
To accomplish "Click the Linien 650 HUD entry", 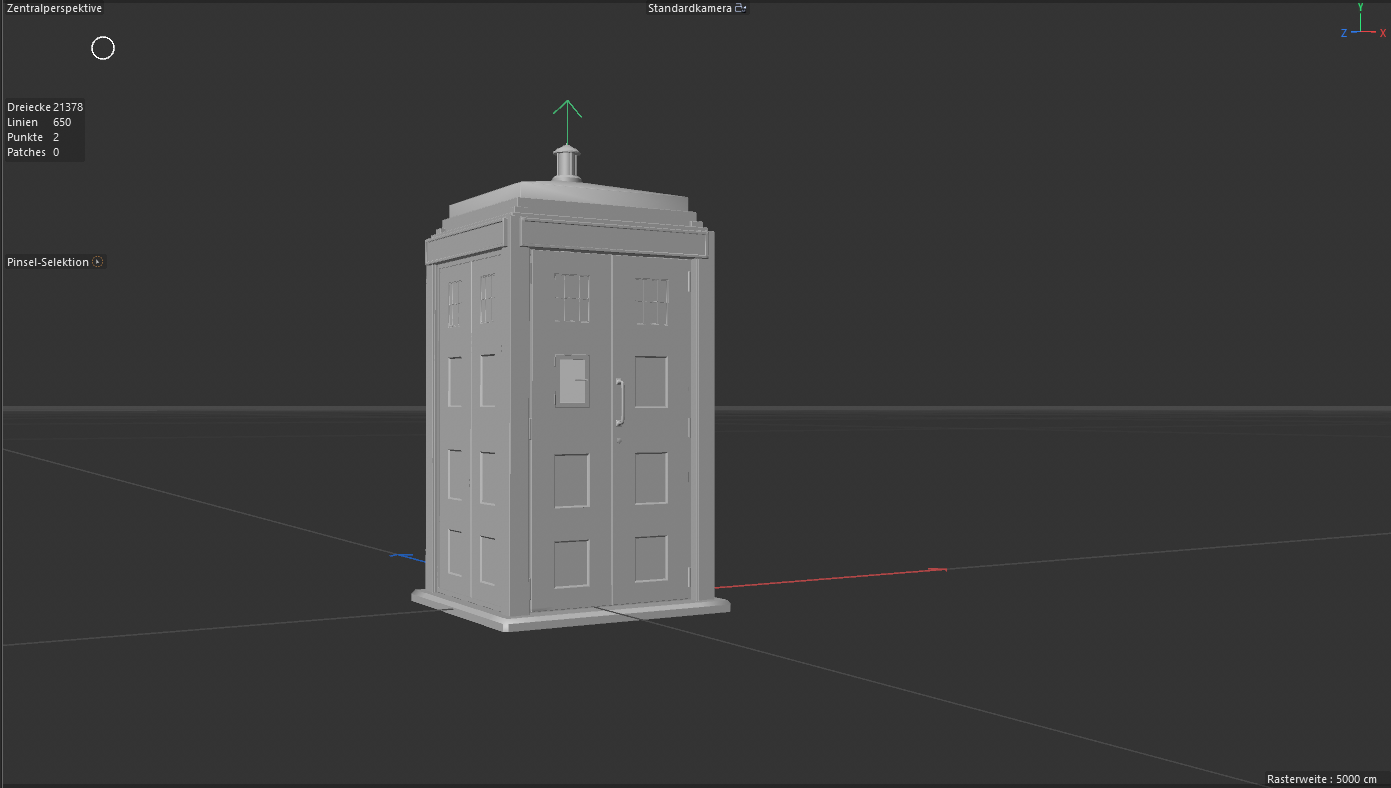I will tap(39, 122).
